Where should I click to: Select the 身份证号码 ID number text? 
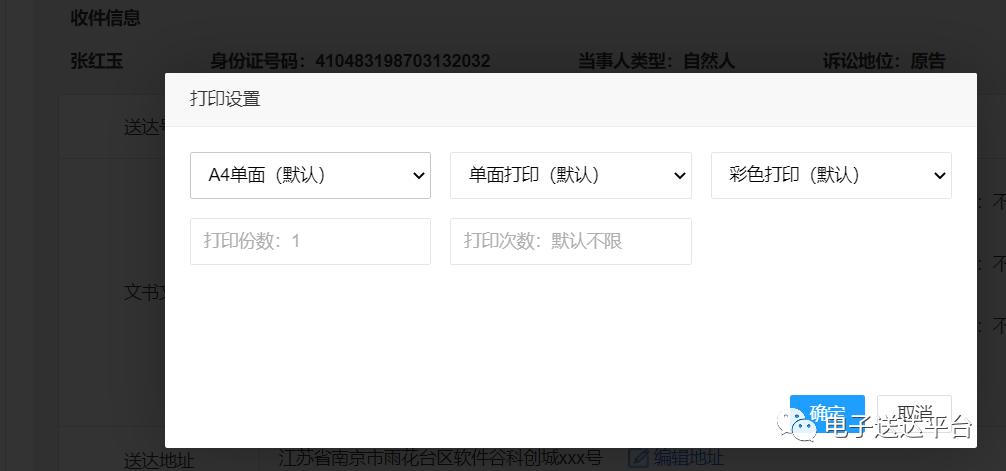click(350, 61)
